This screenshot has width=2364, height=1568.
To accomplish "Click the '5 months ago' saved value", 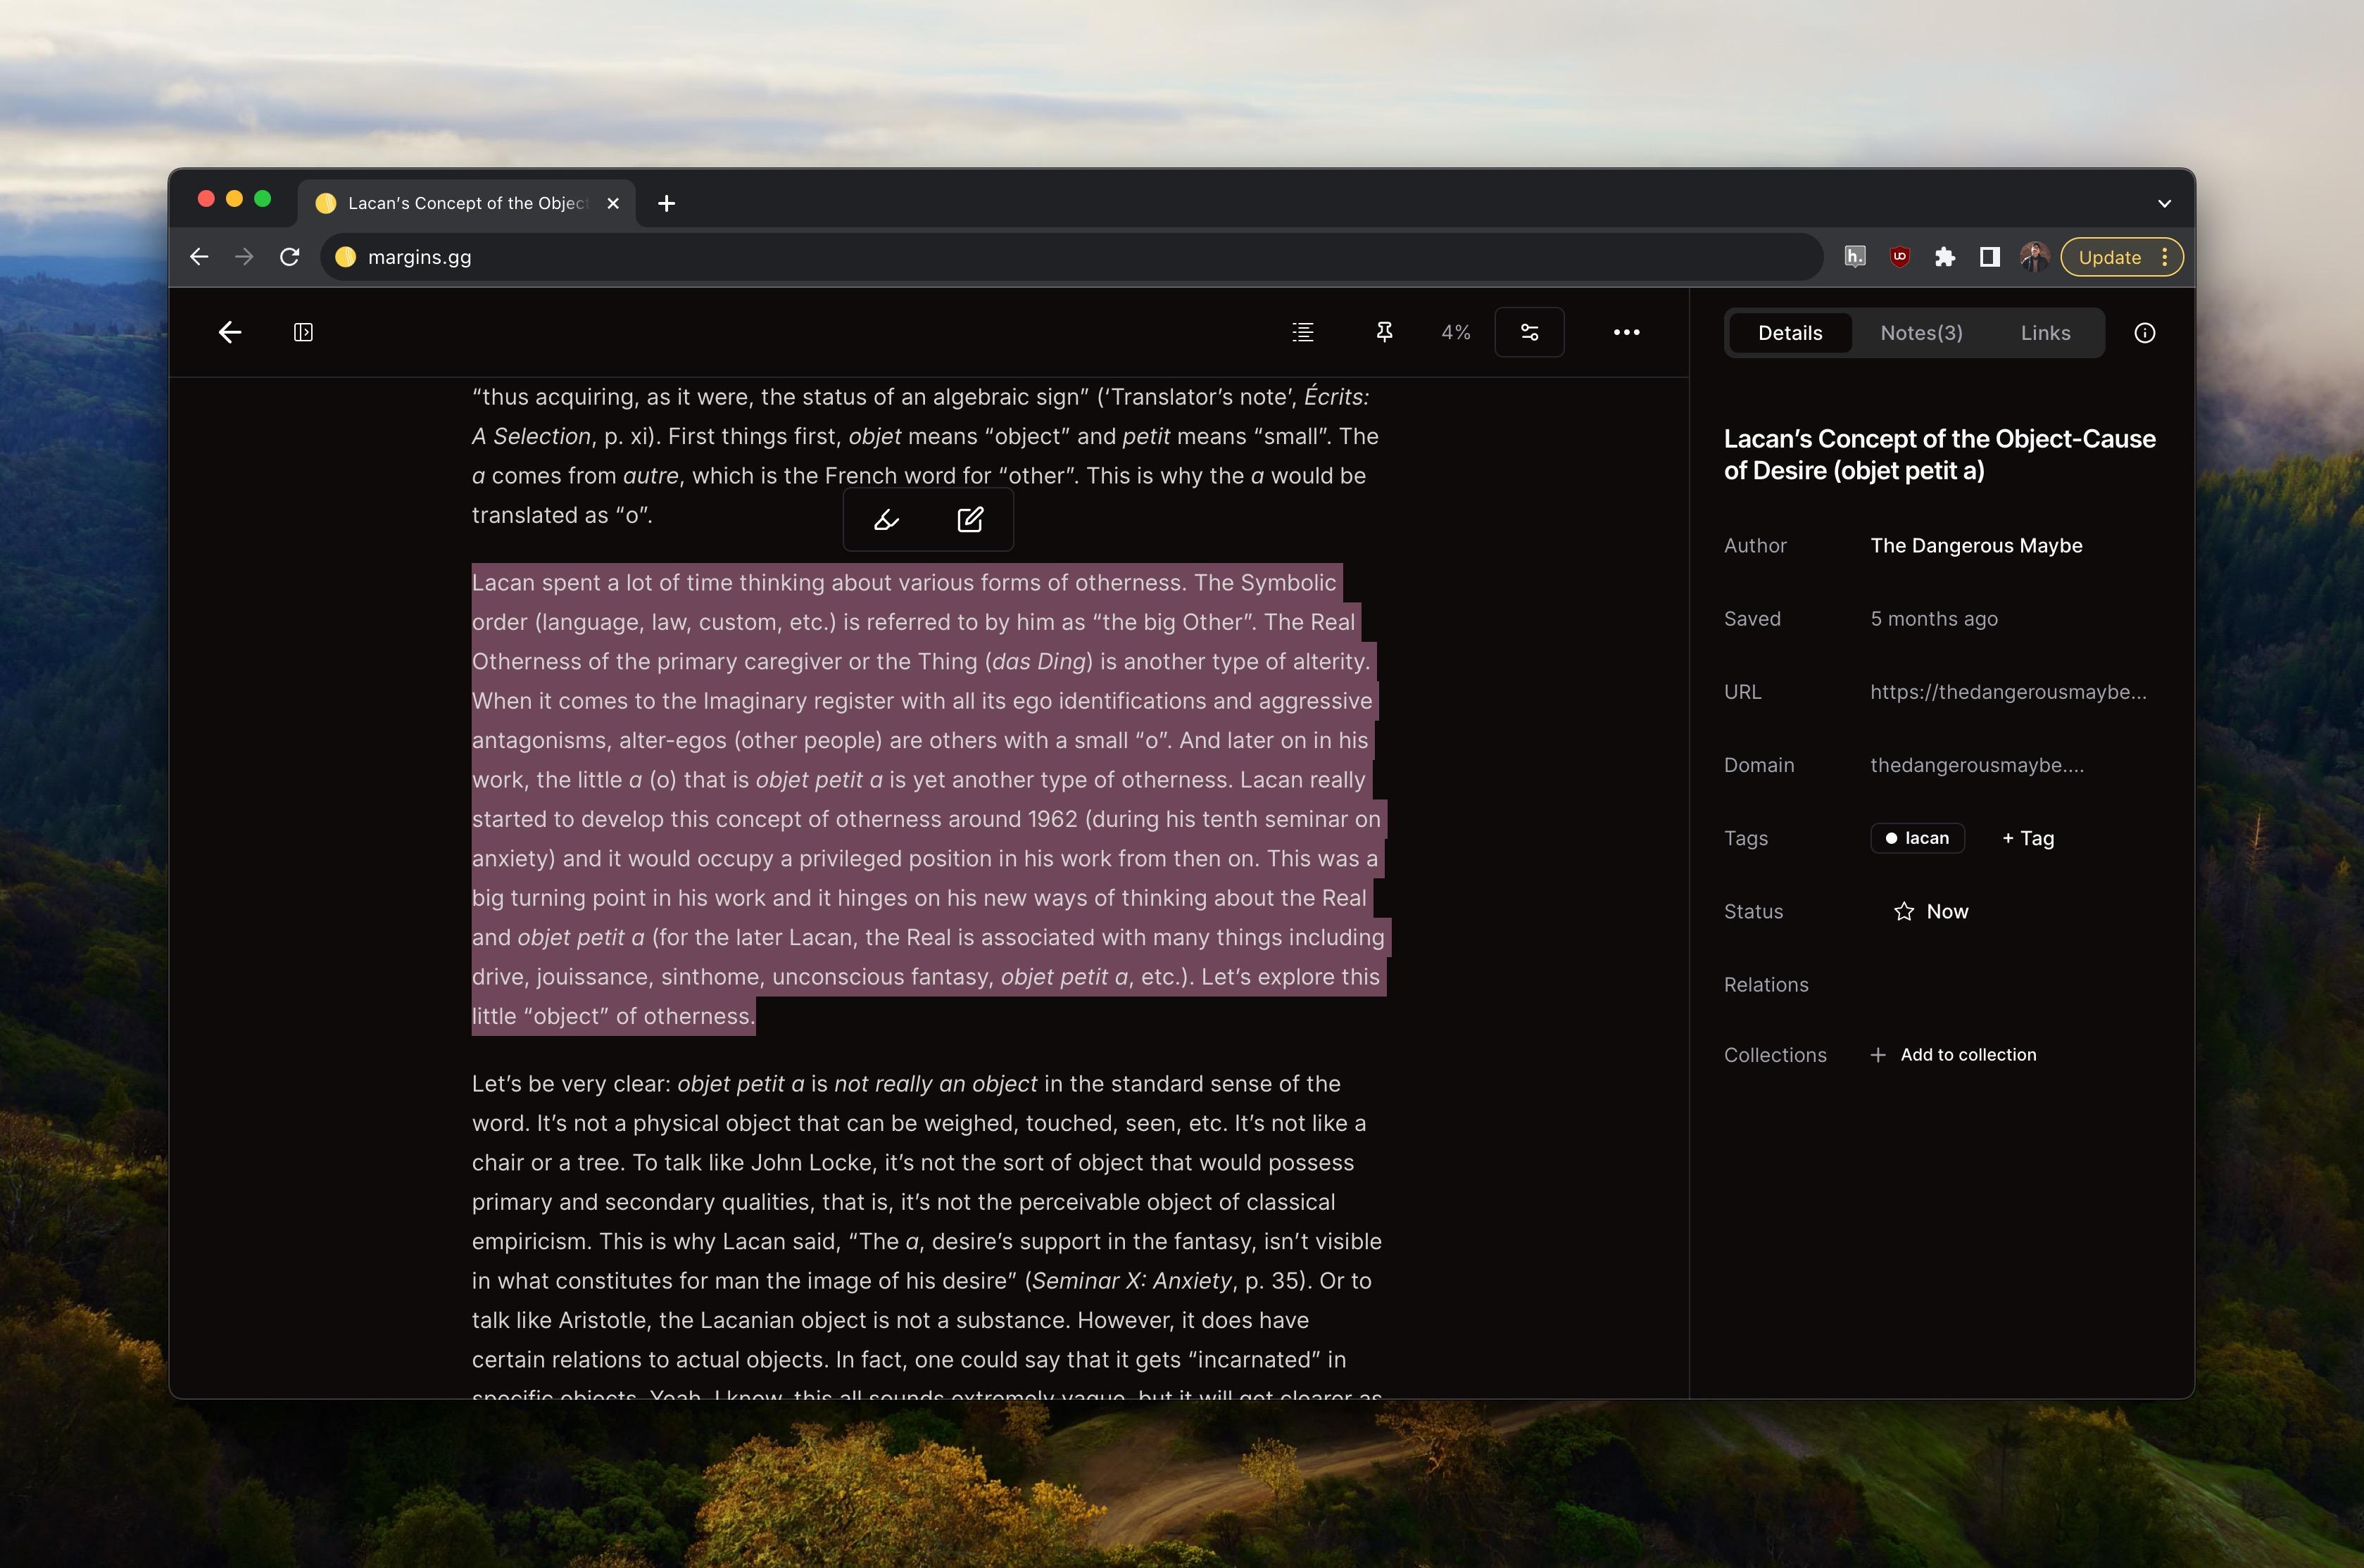I will coord(1934,619).
